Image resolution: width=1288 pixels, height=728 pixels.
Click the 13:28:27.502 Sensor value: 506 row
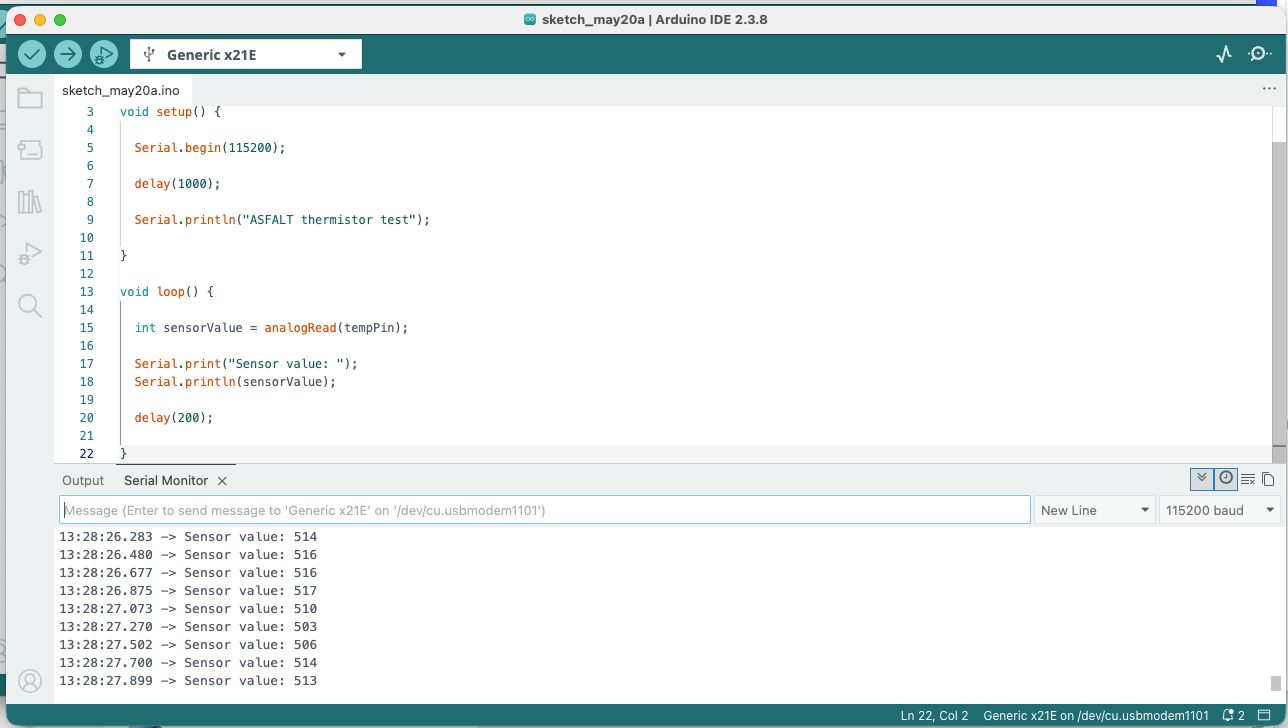coord(188,645)
